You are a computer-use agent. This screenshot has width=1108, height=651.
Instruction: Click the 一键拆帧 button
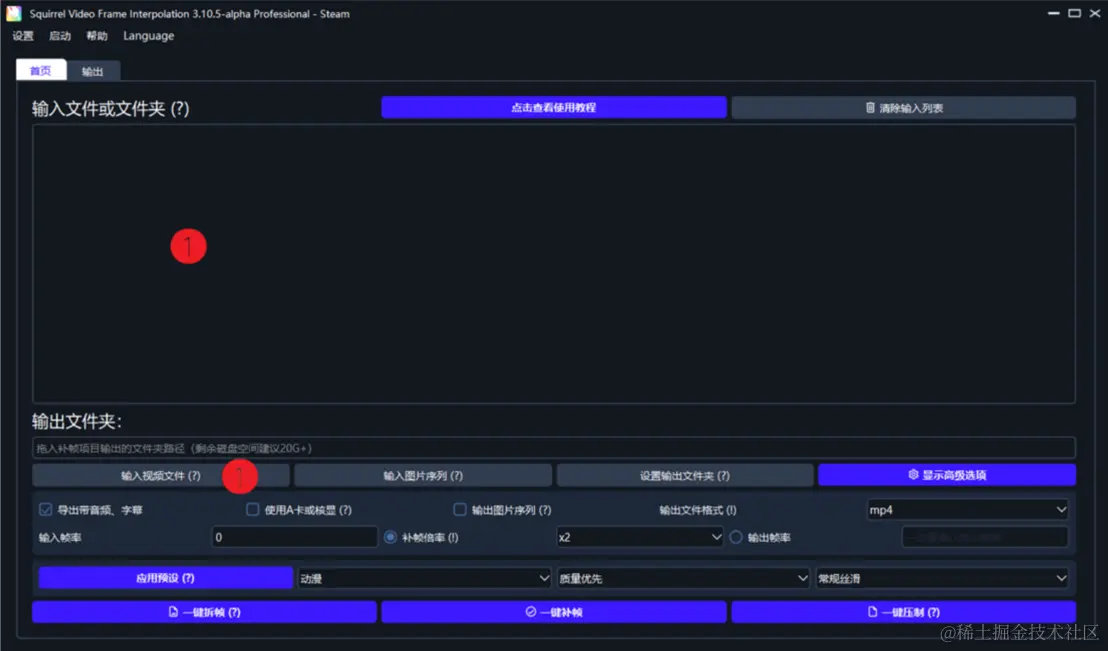click(x=204, y=612)
